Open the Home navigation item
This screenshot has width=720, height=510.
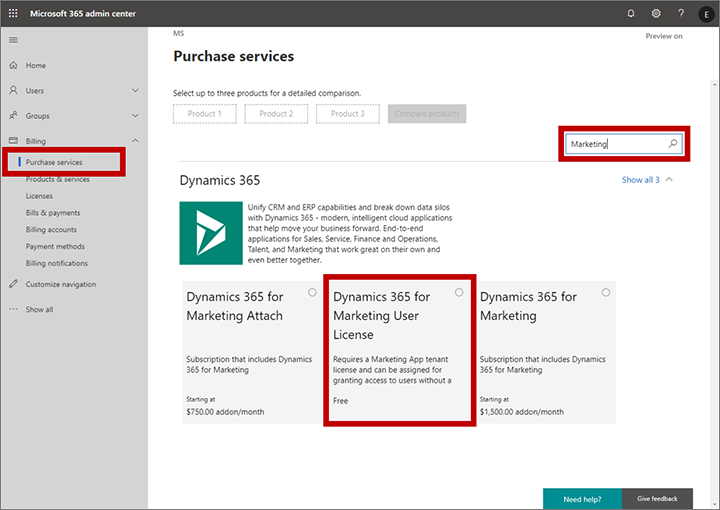36,65
